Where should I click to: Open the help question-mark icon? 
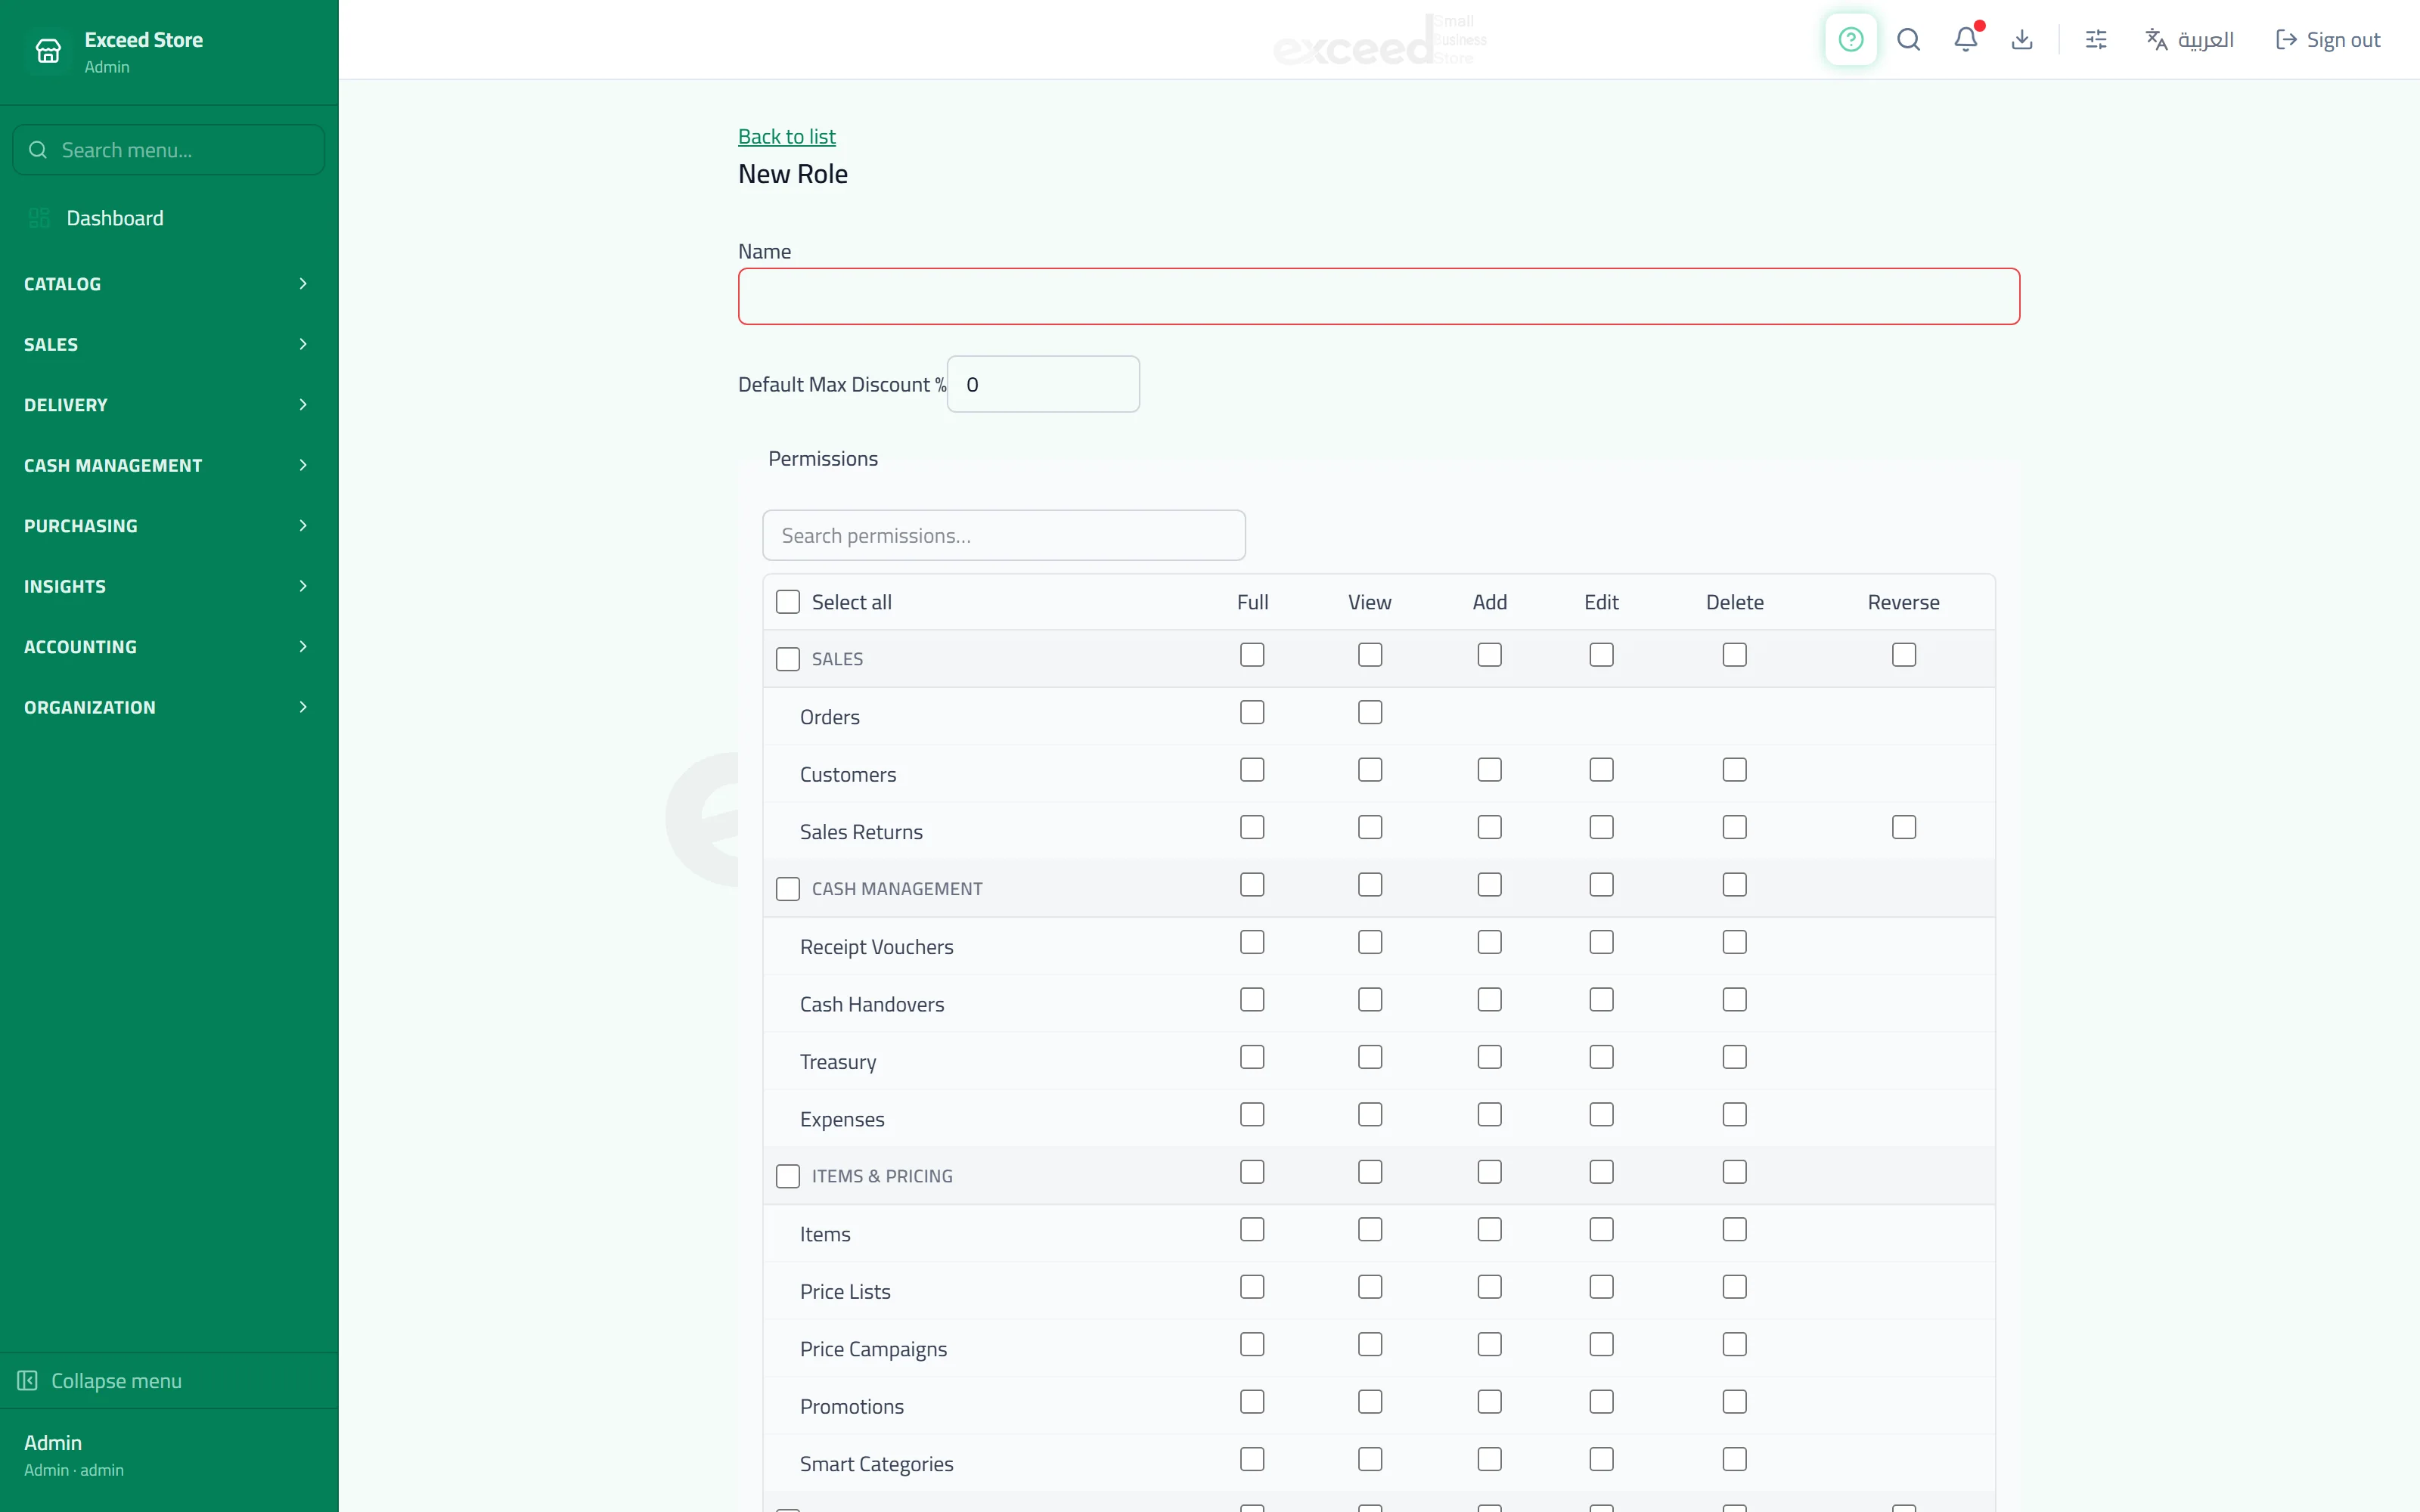point(1850,40)
